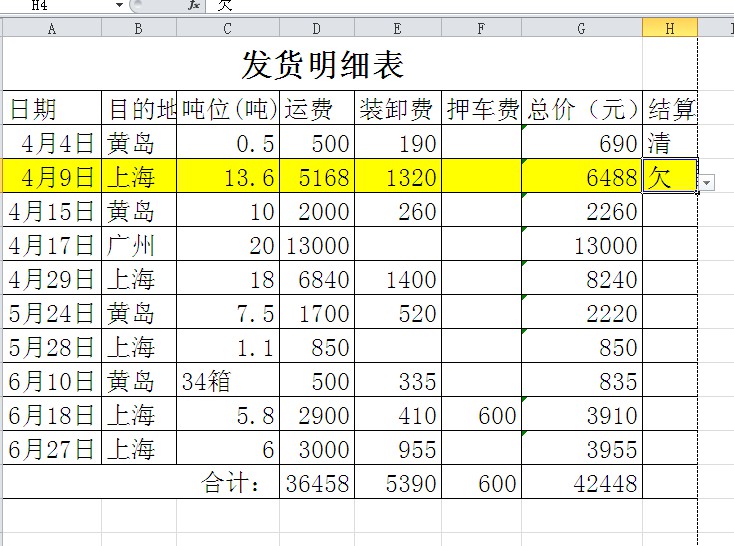Select the date cell 4月4日

52,142
